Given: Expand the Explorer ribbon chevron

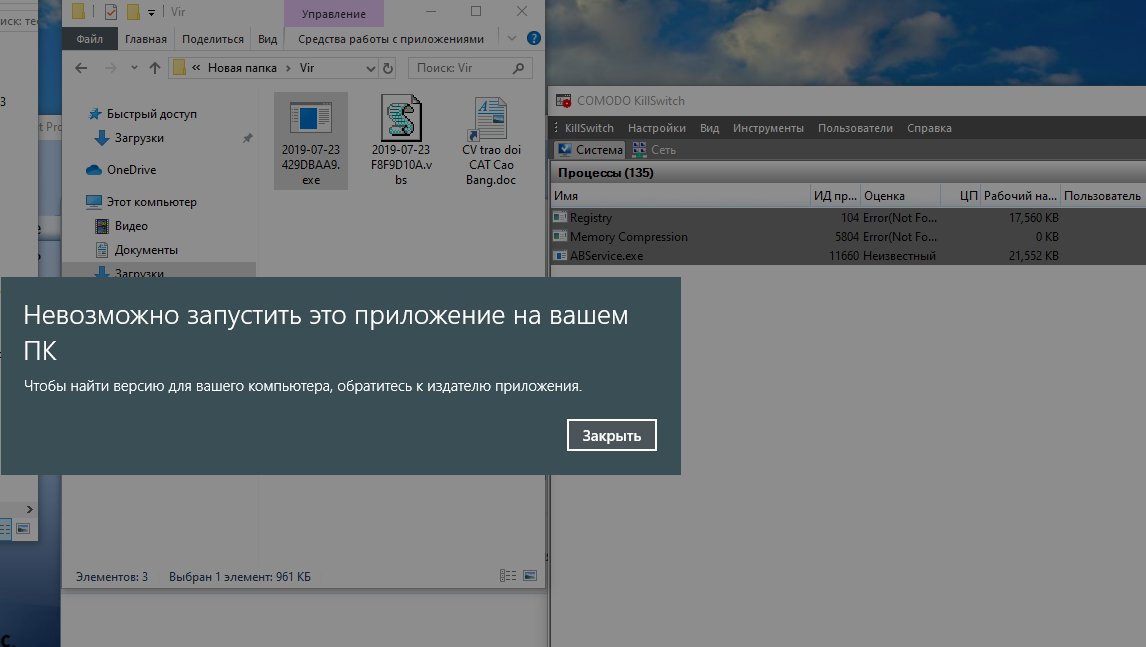Looking at the screenshot, I should point(512,38).
